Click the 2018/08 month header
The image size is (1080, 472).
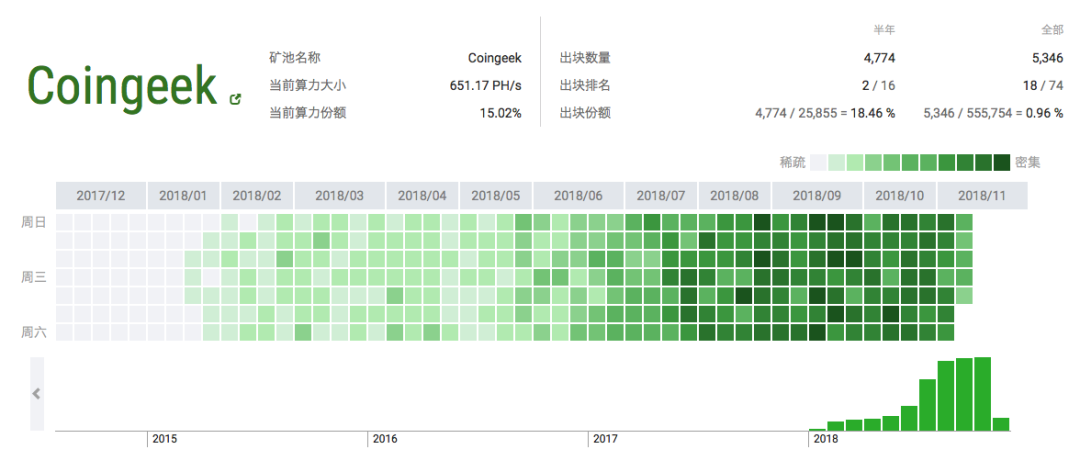click(734, 196)
